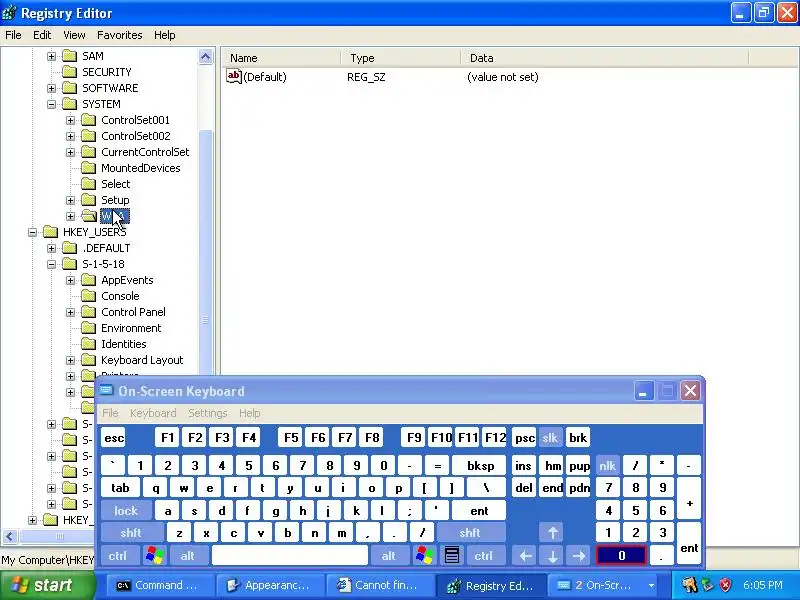The width and height of the screenshot is (800, 600).
Task: Expand the ControlSet001 key
Action: (70, 120)
